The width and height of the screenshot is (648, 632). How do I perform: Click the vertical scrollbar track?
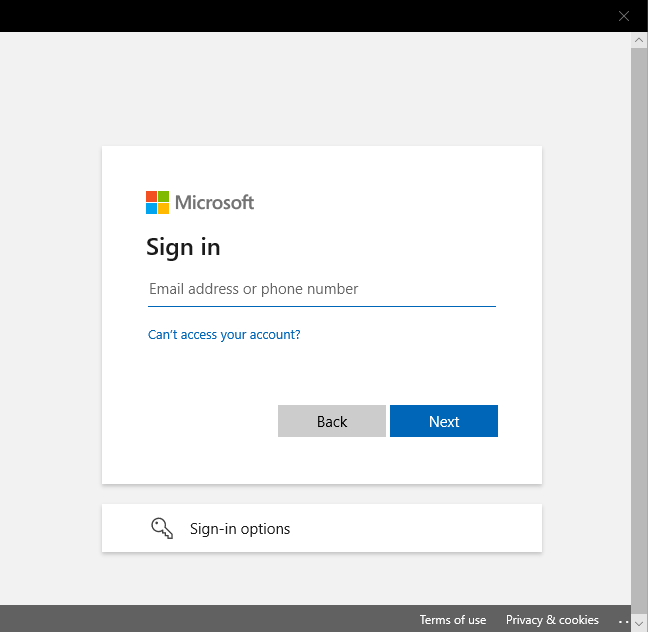(639, 332)
